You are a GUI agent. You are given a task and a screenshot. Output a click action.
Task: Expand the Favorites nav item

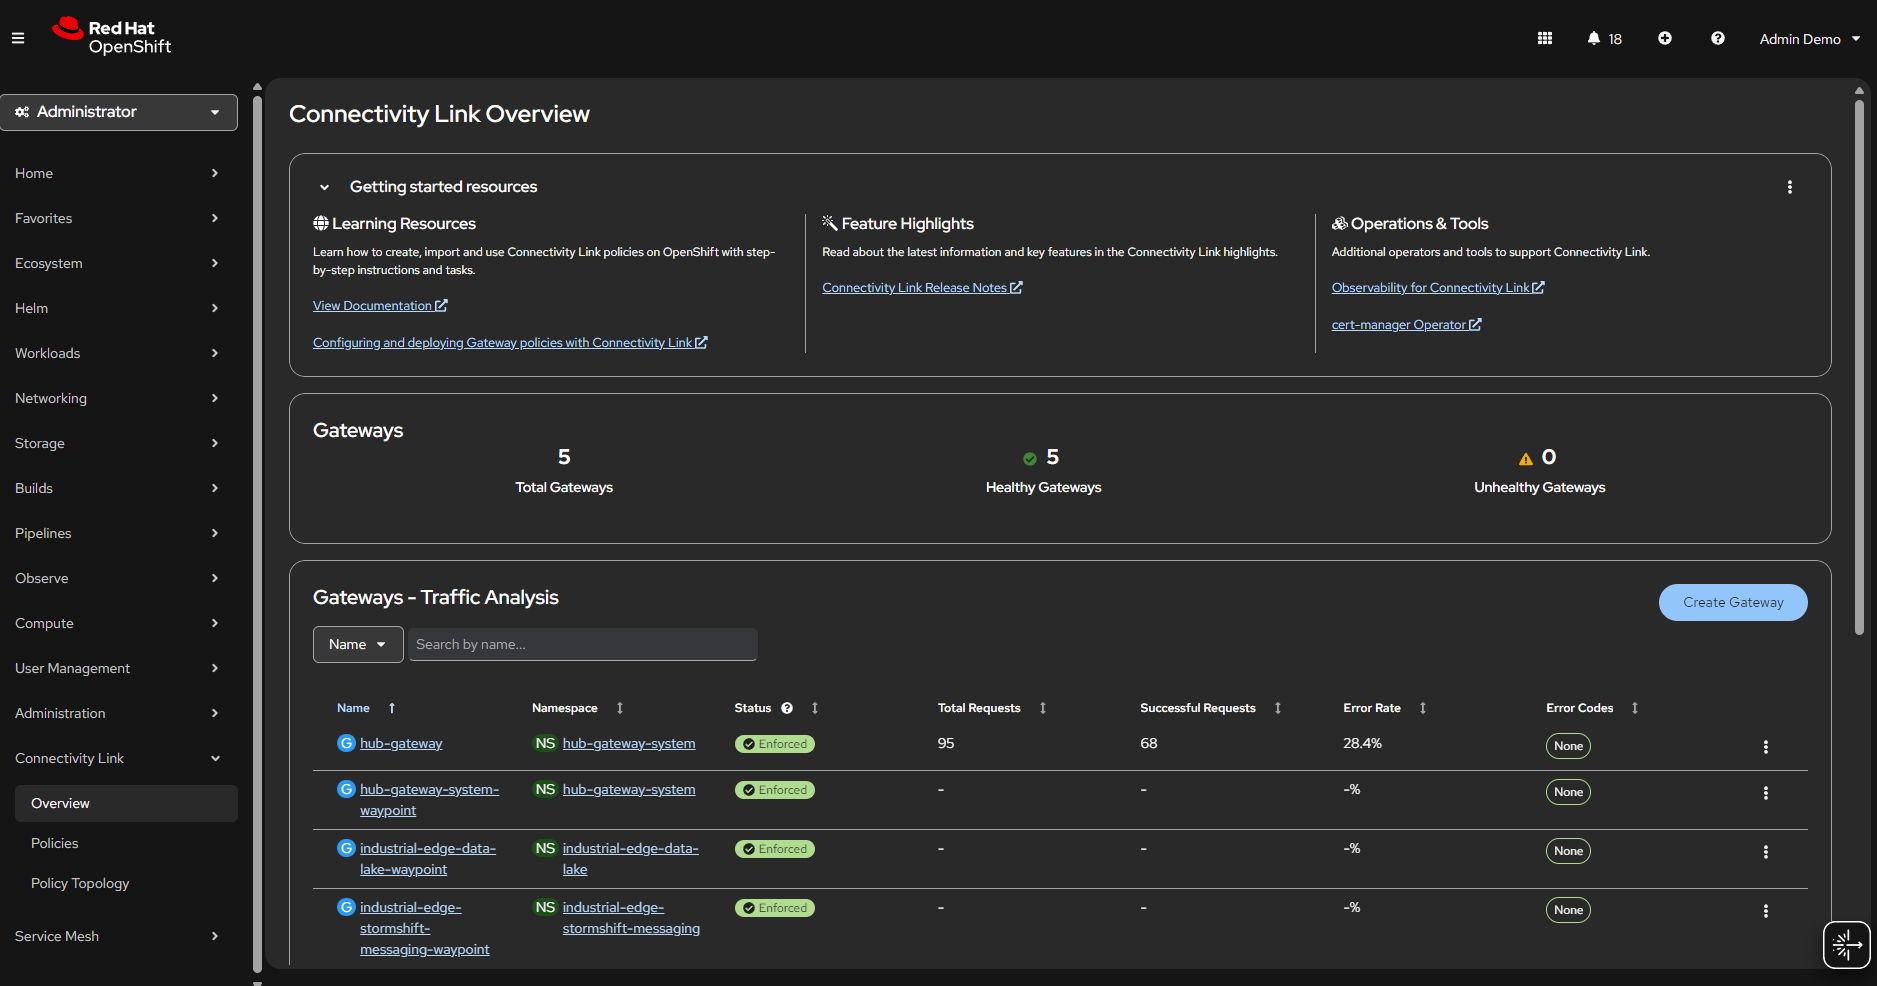pyautogui.click(x=119, y=218)
